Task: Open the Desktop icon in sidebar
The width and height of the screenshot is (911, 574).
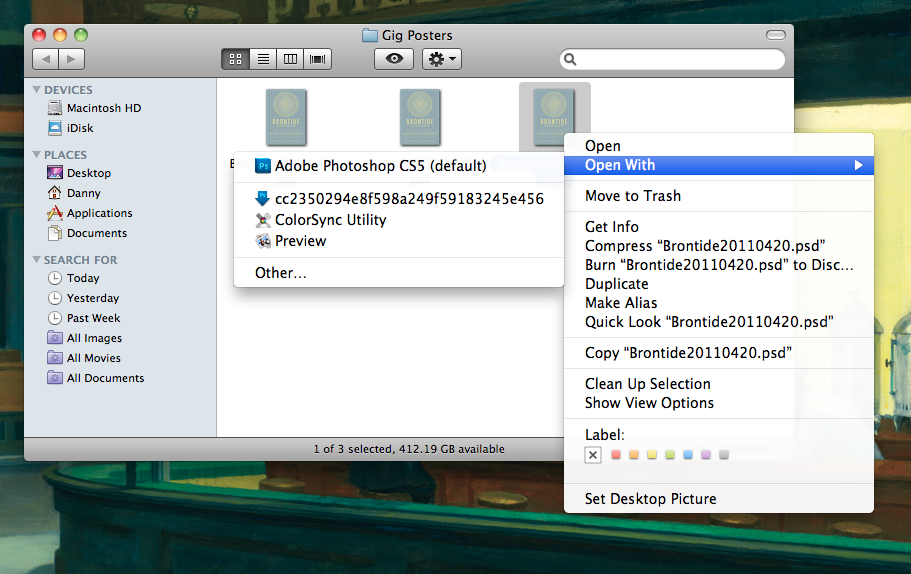Action: [x=55, y=173]
